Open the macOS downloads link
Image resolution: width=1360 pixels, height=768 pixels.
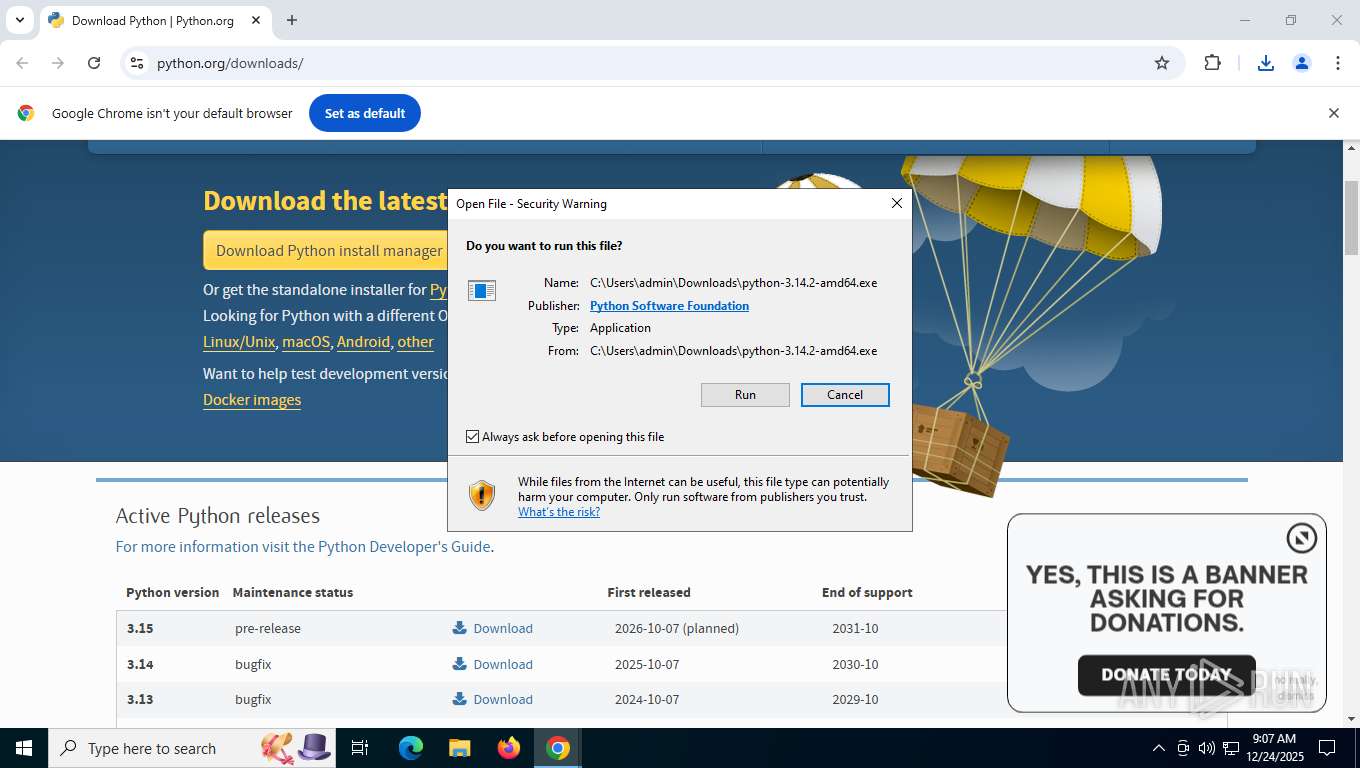click(306, 342)
